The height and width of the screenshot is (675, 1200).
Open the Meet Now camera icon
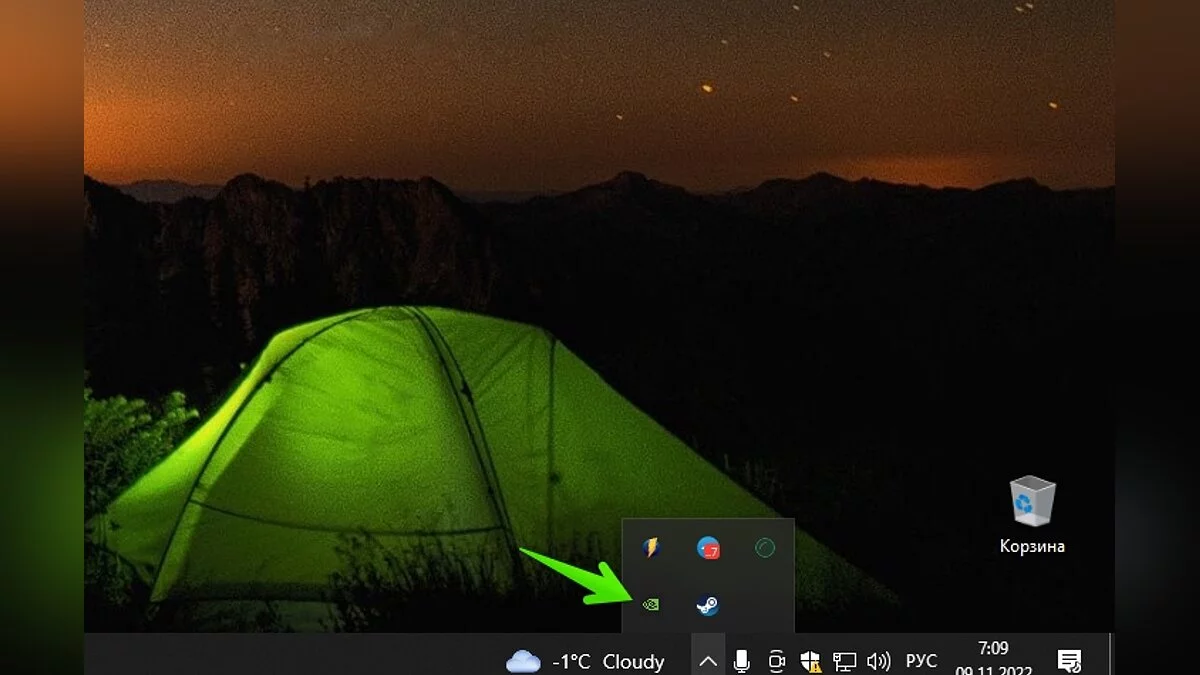776,661
